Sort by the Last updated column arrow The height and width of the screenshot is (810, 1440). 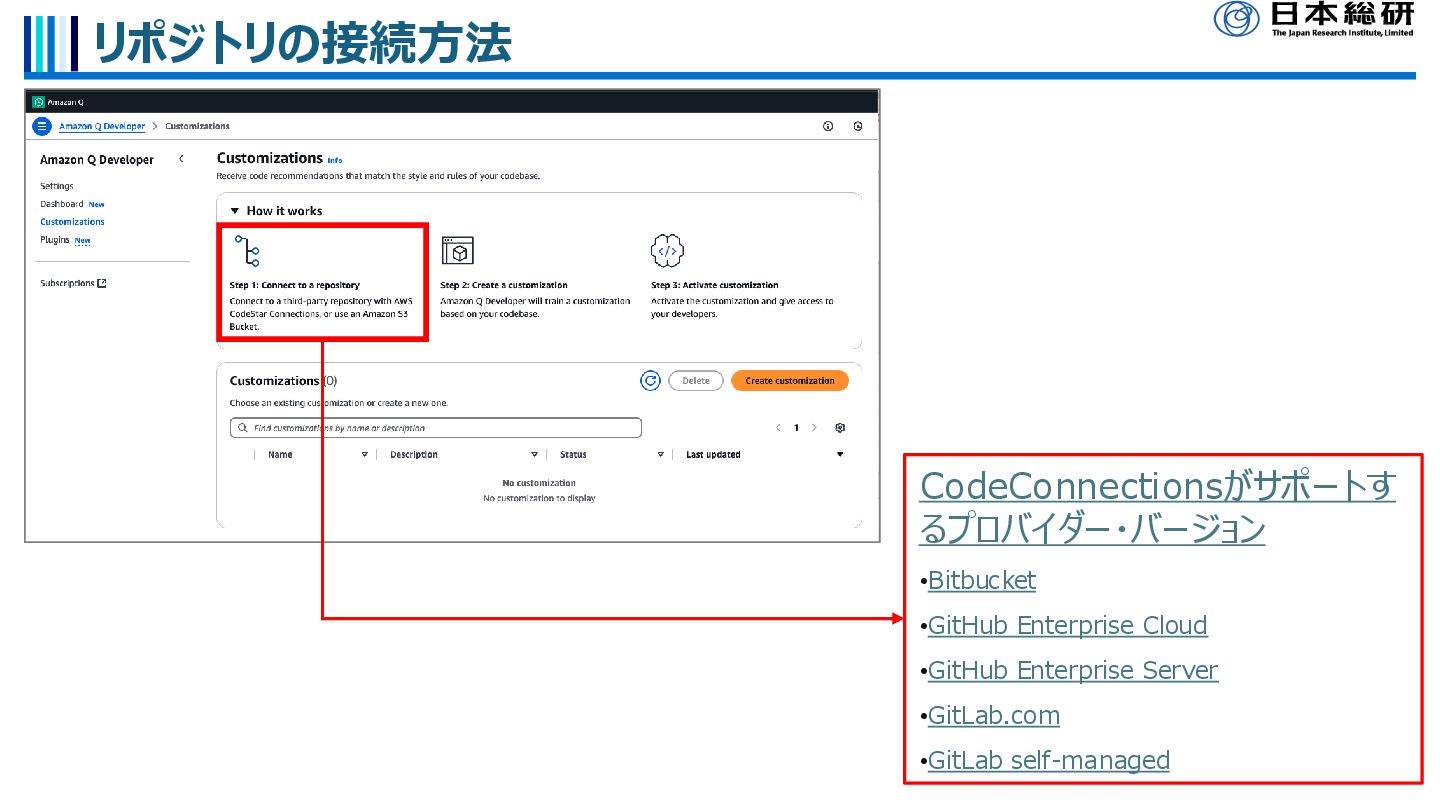click(x=840, y=455)
